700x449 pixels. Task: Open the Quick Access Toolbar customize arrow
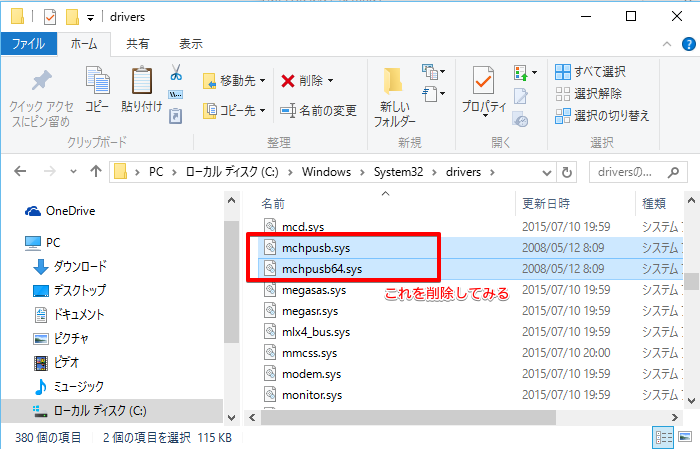90,18
